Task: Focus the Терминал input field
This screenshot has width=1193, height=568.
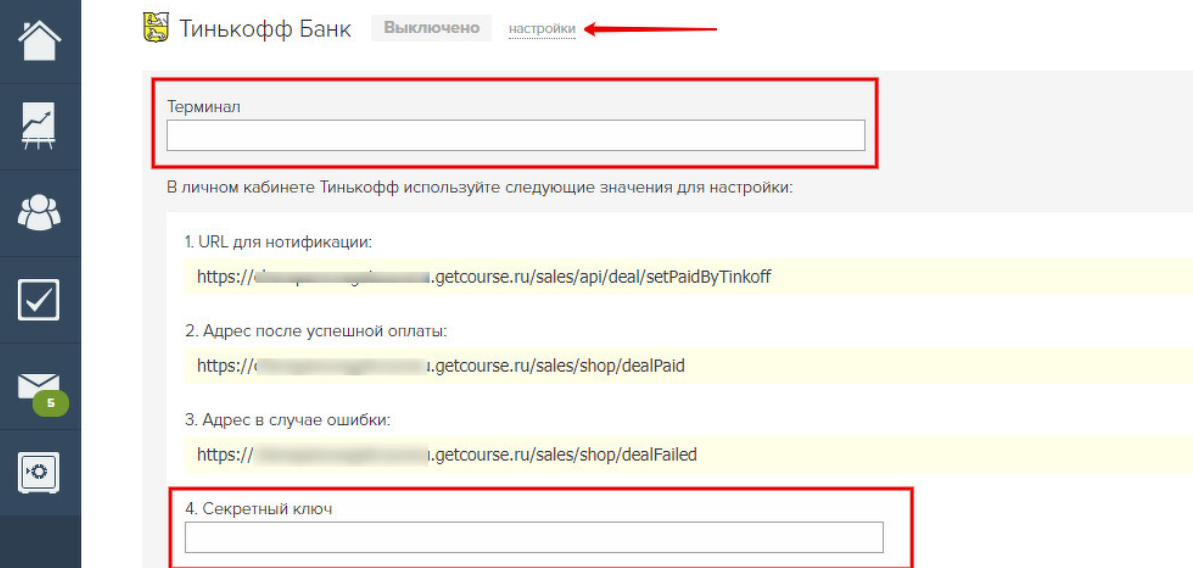Action: 516,135
